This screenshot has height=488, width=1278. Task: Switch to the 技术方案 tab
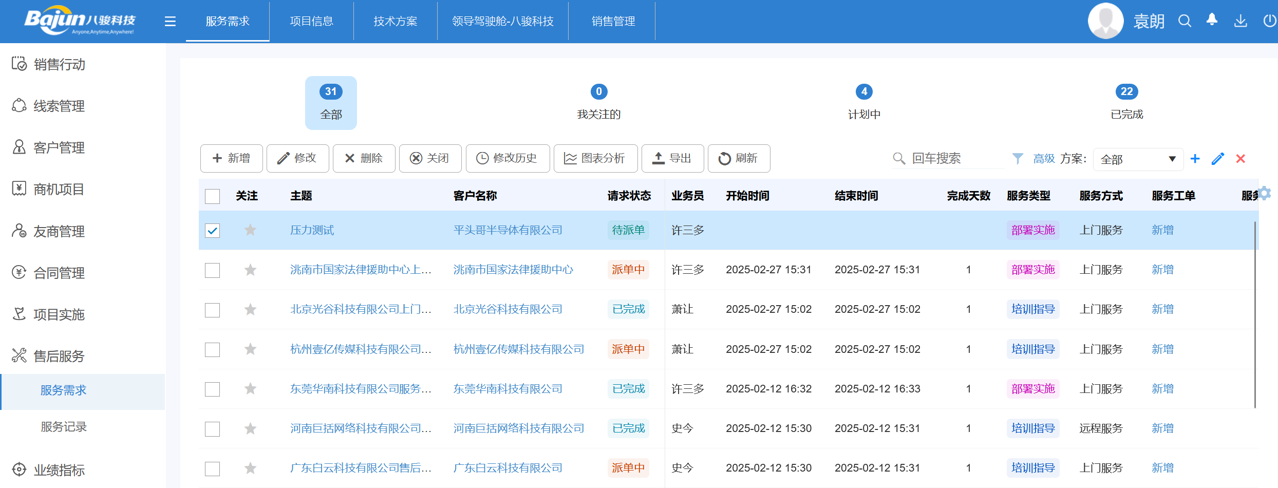pyautogui.click(x=395, y=21)
